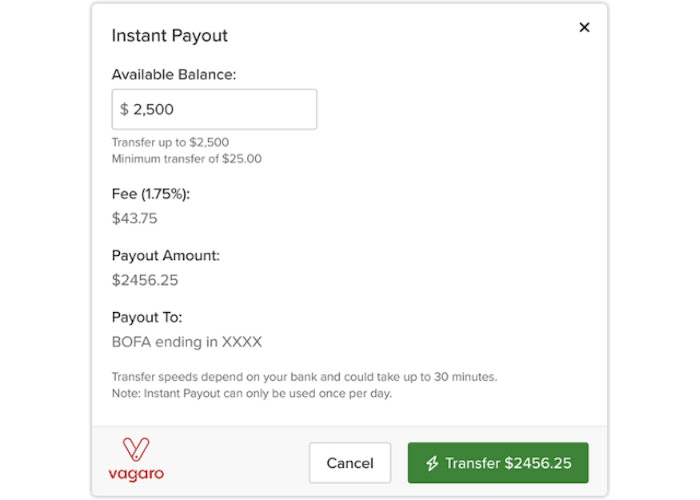Click the Payout Amount label
Viewport: 700px width, 500px height.
(165, 256)
